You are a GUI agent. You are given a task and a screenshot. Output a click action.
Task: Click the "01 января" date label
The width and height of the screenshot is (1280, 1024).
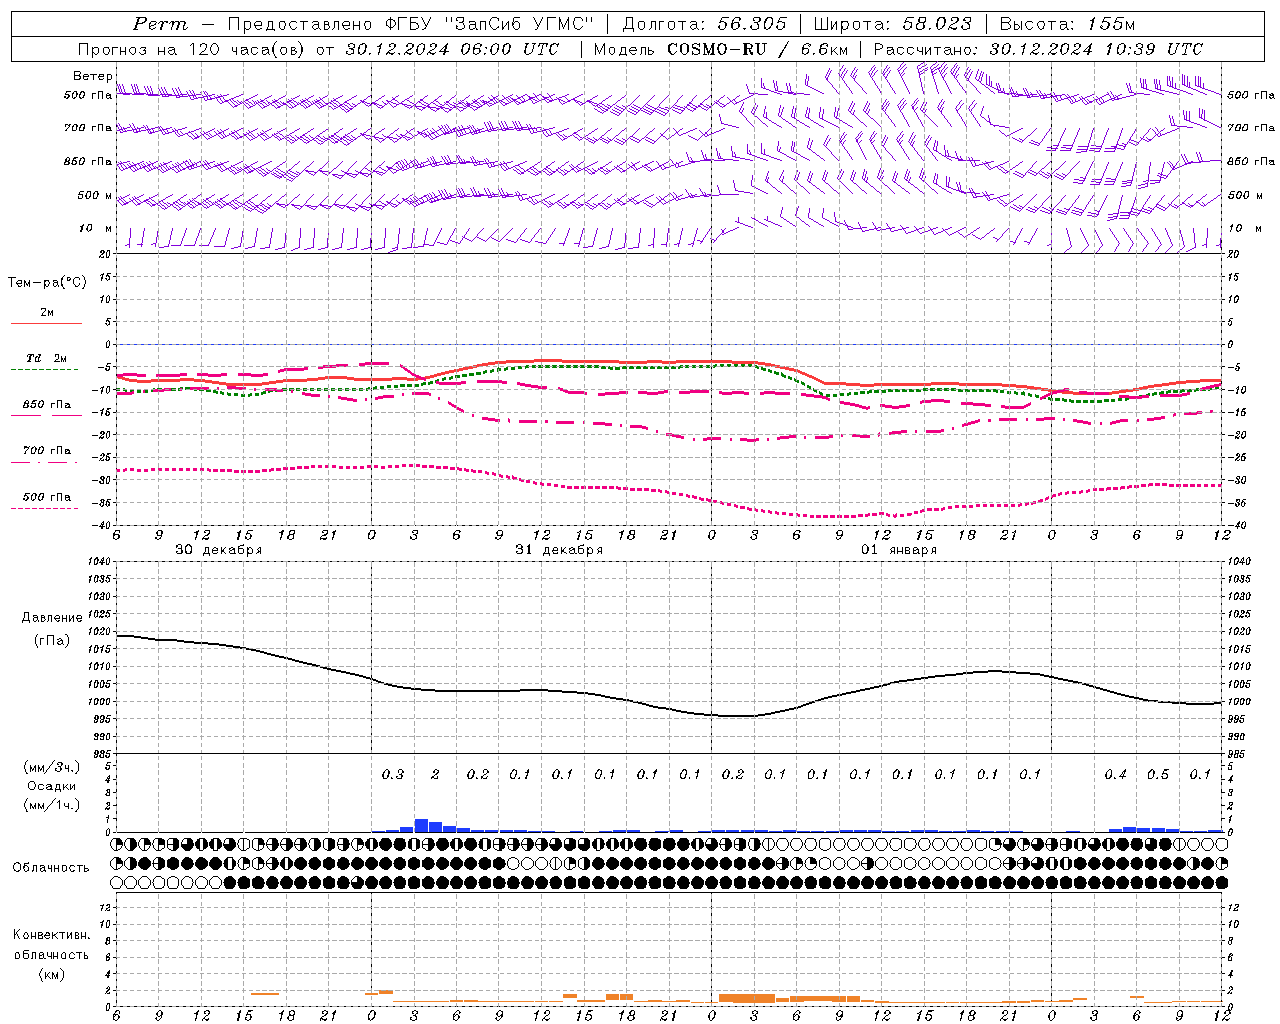click(899, 550)
